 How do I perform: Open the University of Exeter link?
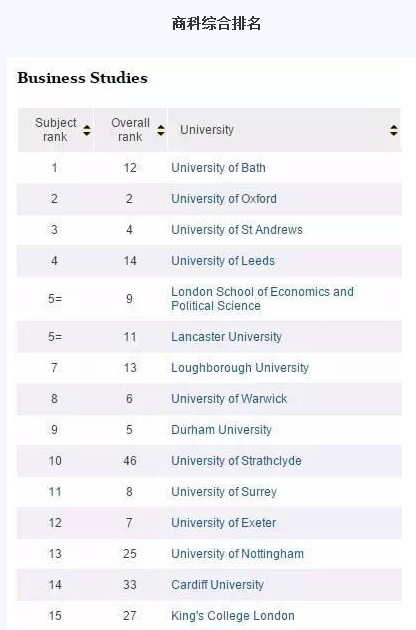pyautogui.click(x=223, y=522)
